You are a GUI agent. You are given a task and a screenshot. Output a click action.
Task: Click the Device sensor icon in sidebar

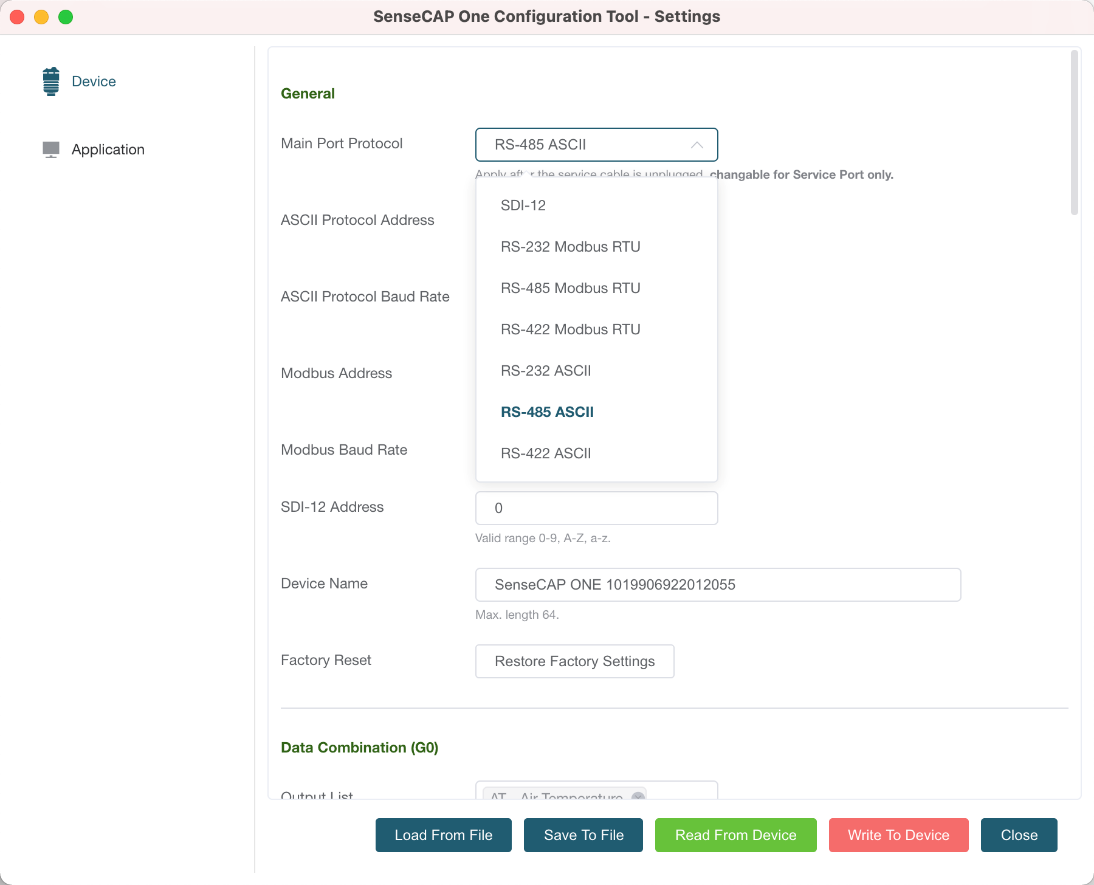tap(51, 81)
